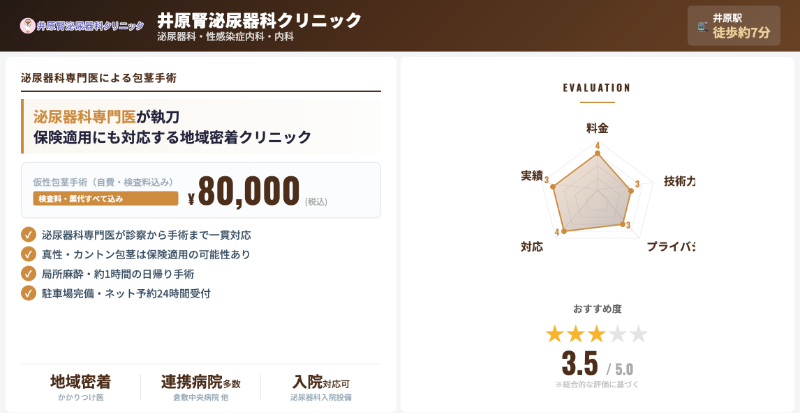This screenshot has width=800, height=418.
Task: Click checkmark next to 真性・カントン包茎 line
Action: coord(28,254)
